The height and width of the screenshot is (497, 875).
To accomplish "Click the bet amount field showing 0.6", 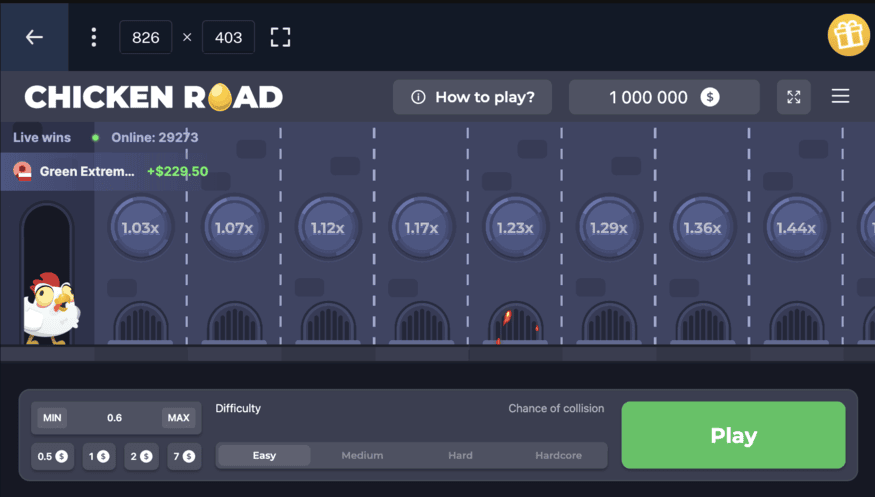I will pos(114,418).
